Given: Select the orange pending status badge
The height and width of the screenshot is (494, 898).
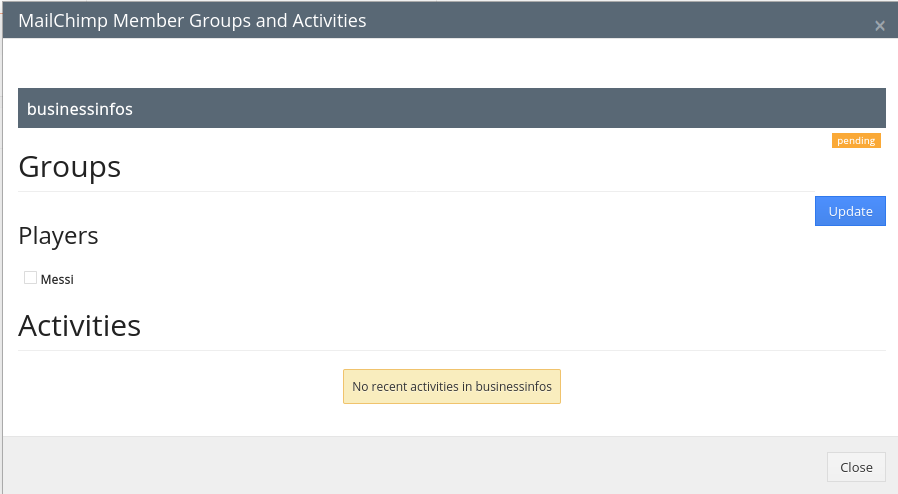Looking at the screenshot, I should [x=856, y=141].
